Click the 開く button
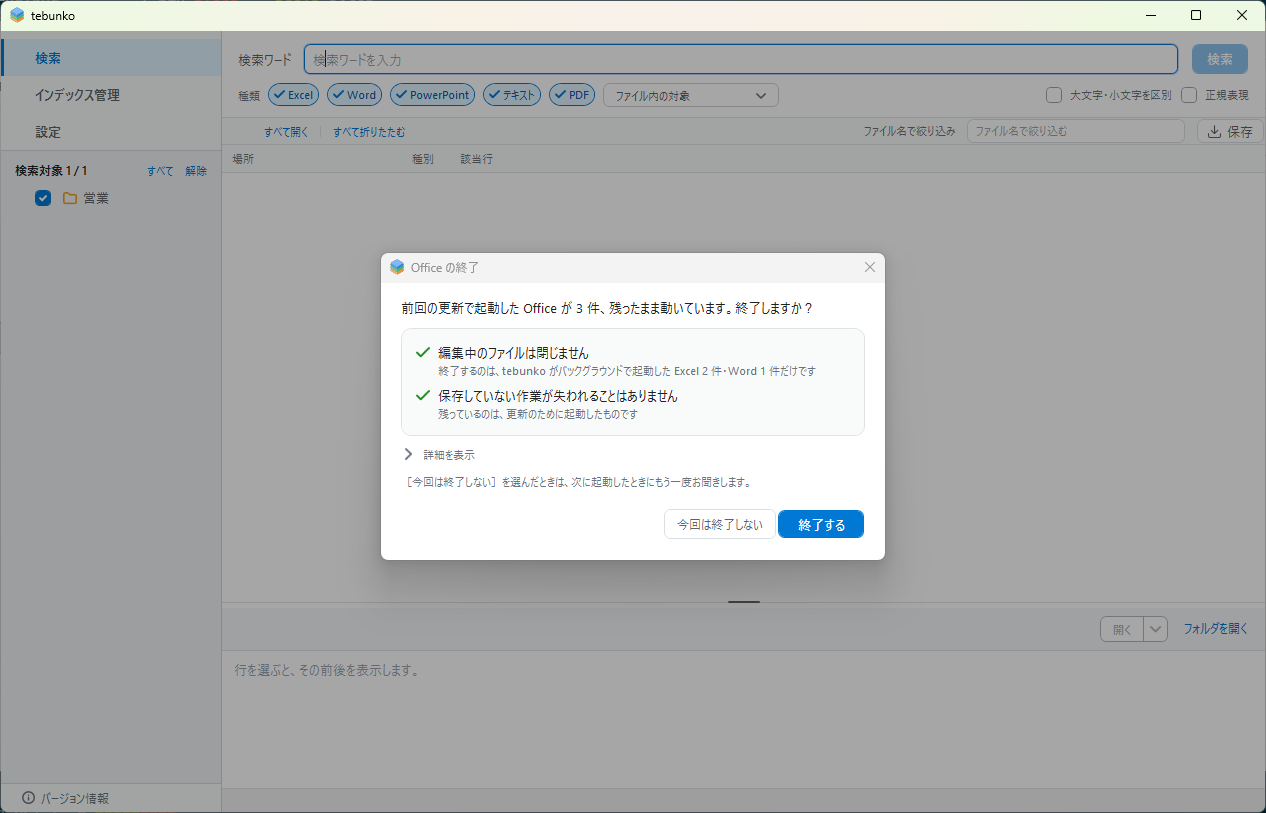This screenshot has width=1266, height=813. click(1122, 629)
